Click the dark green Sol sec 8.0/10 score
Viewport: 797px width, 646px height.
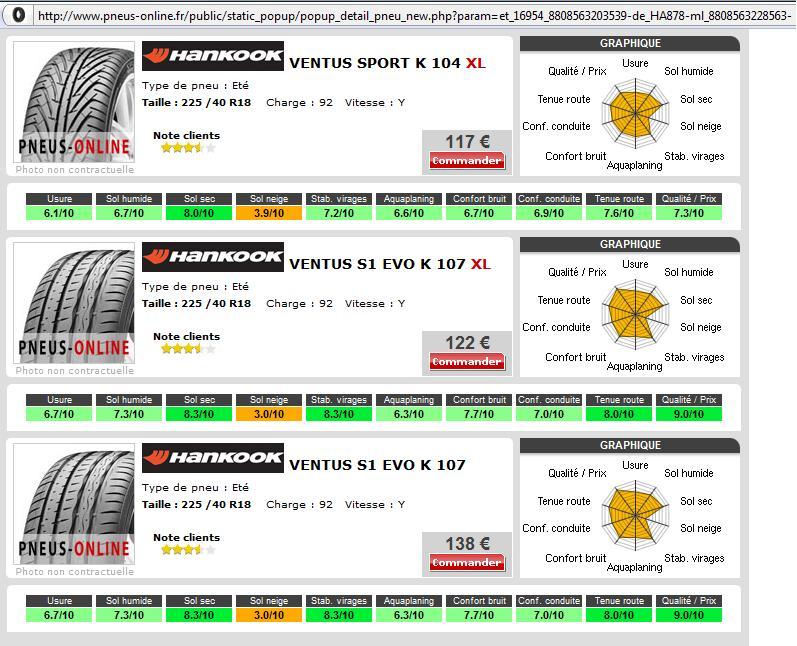(199, 213)
